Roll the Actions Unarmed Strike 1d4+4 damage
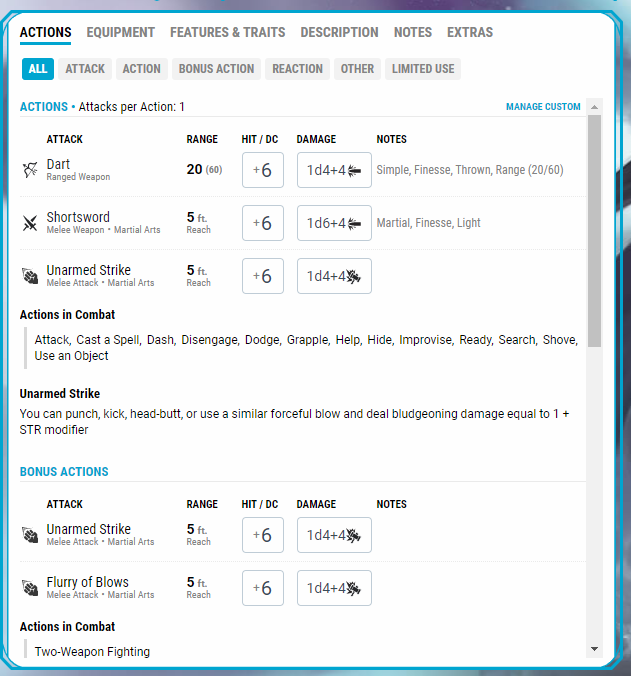Viewport: 631px width, 676px height. (334, 276)
